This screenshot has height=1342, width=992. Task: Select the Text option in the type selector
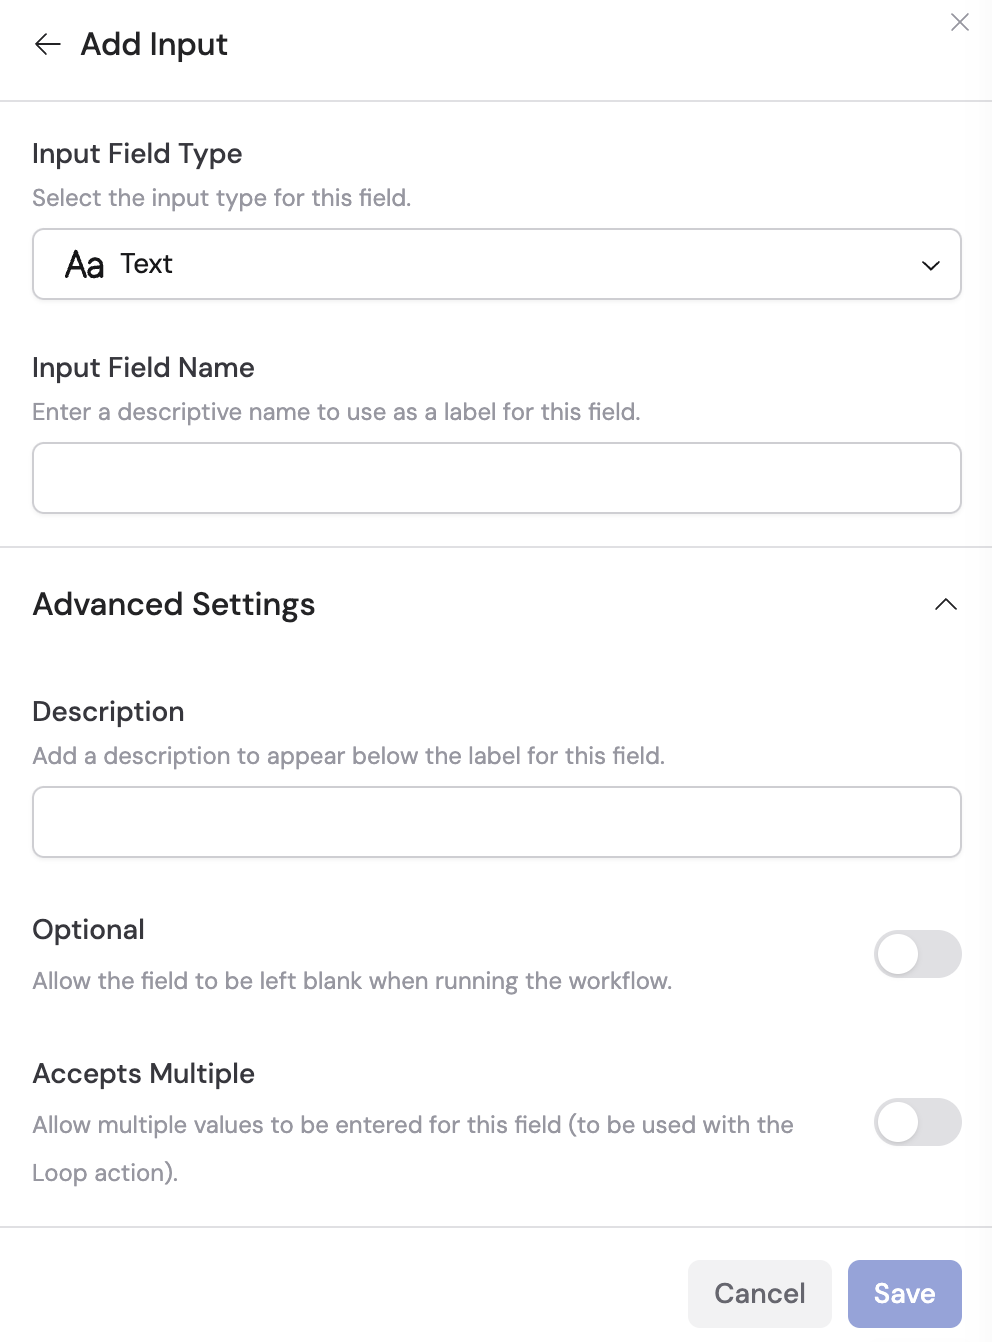146,264
